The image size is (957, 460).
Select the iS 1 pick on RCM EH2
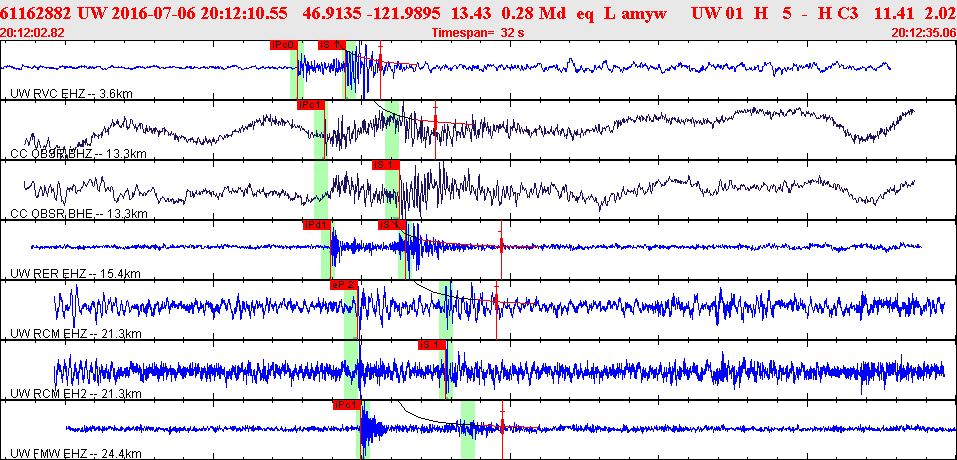point(432,345)
